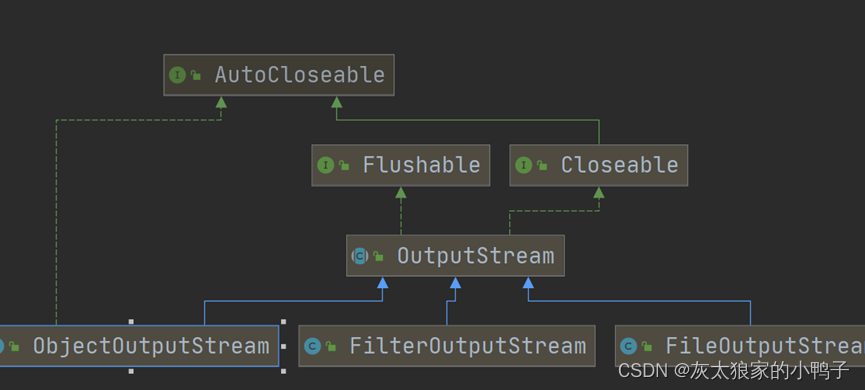The image size is (865, 390).
Task: Click the FilterOutputStream class icon
Action: pos(312,346)
